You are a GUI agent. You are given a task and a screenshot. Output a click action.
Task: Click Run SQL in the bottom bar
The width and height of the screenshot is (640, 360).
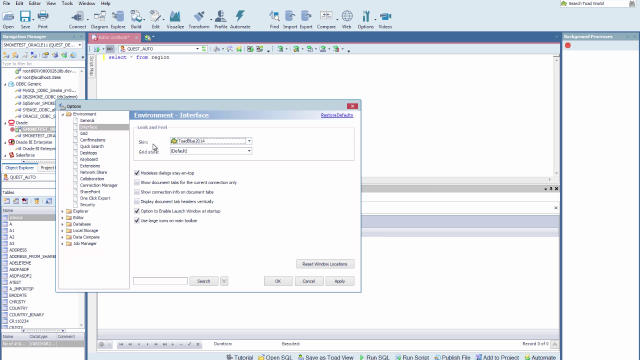click(x=374, y=357)
